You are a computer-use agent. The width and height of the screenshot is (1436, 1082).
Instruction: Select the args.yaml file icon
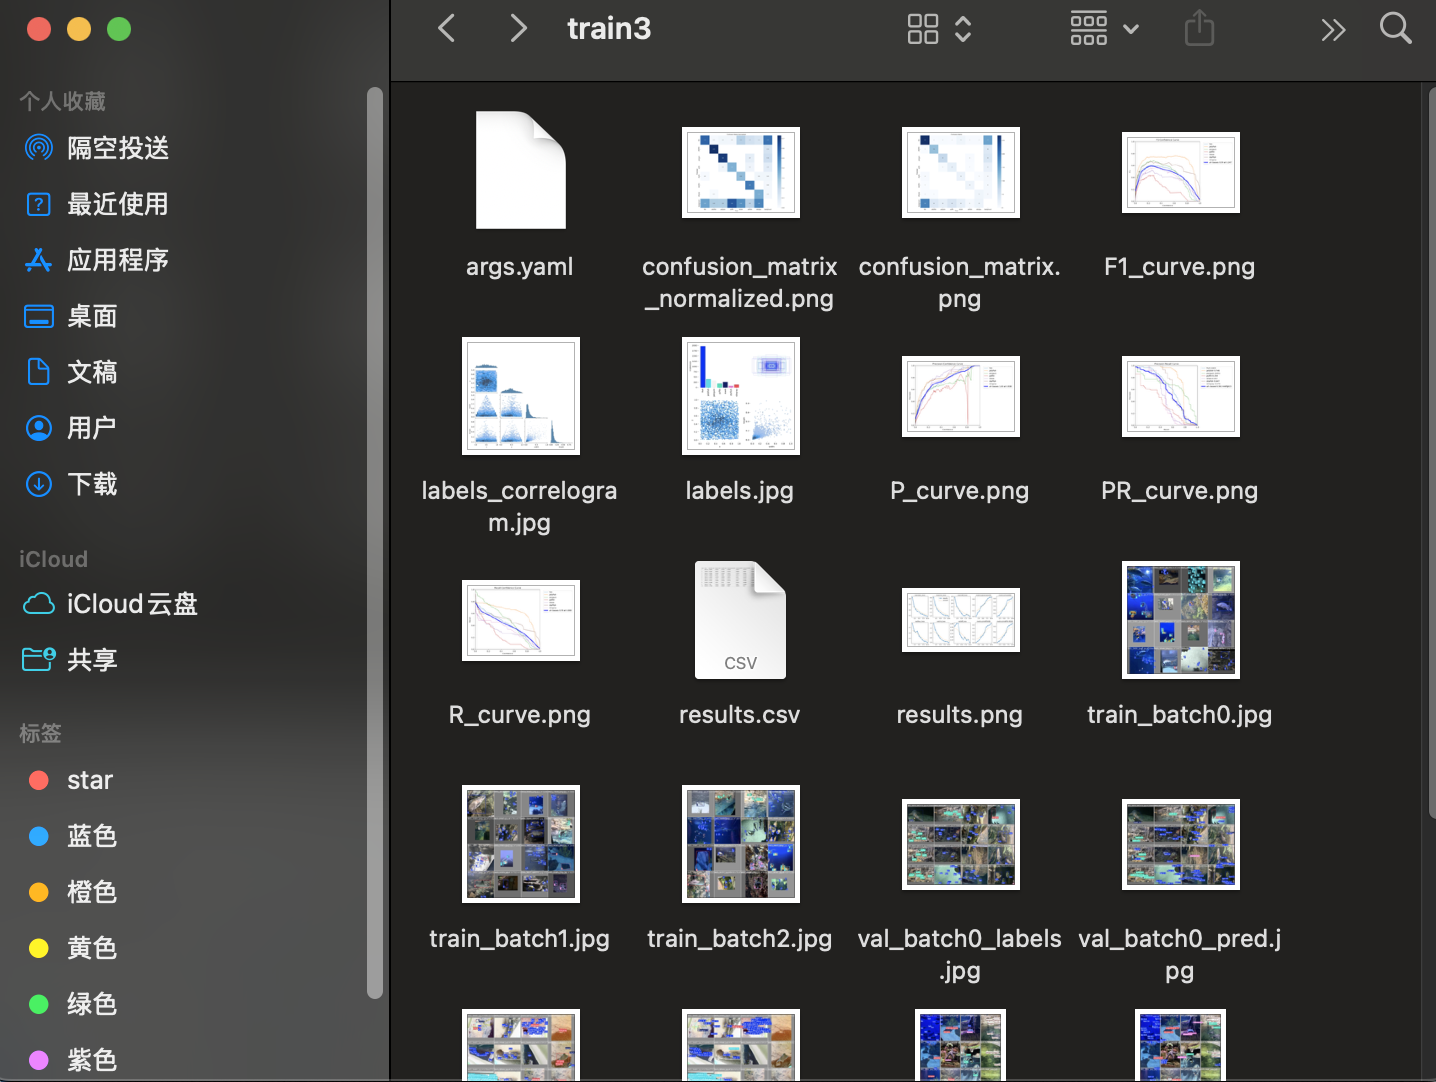pos(520,170)
